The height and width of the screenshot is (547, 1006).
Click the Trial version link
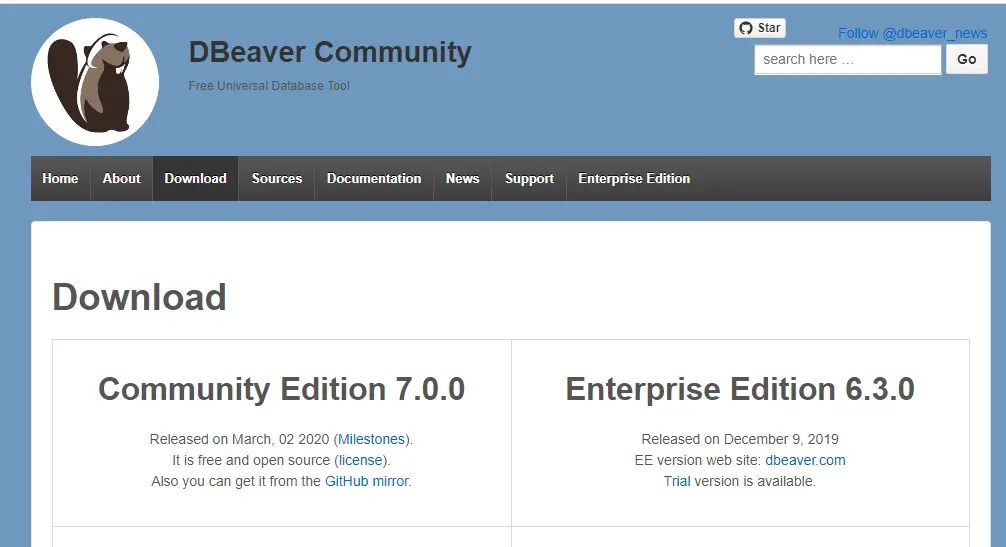[x=677, y=481]
